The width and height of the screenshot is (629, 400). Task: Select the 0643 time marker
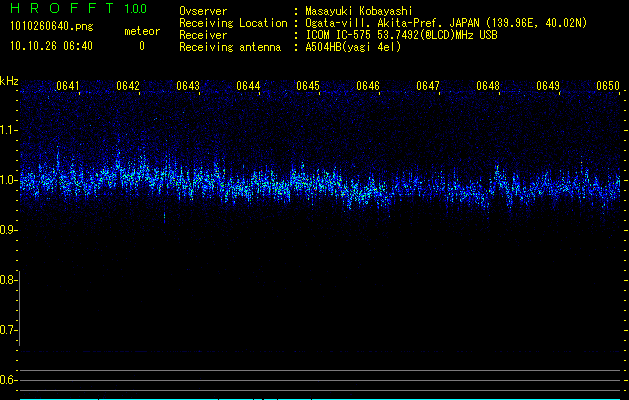[188, 86]
